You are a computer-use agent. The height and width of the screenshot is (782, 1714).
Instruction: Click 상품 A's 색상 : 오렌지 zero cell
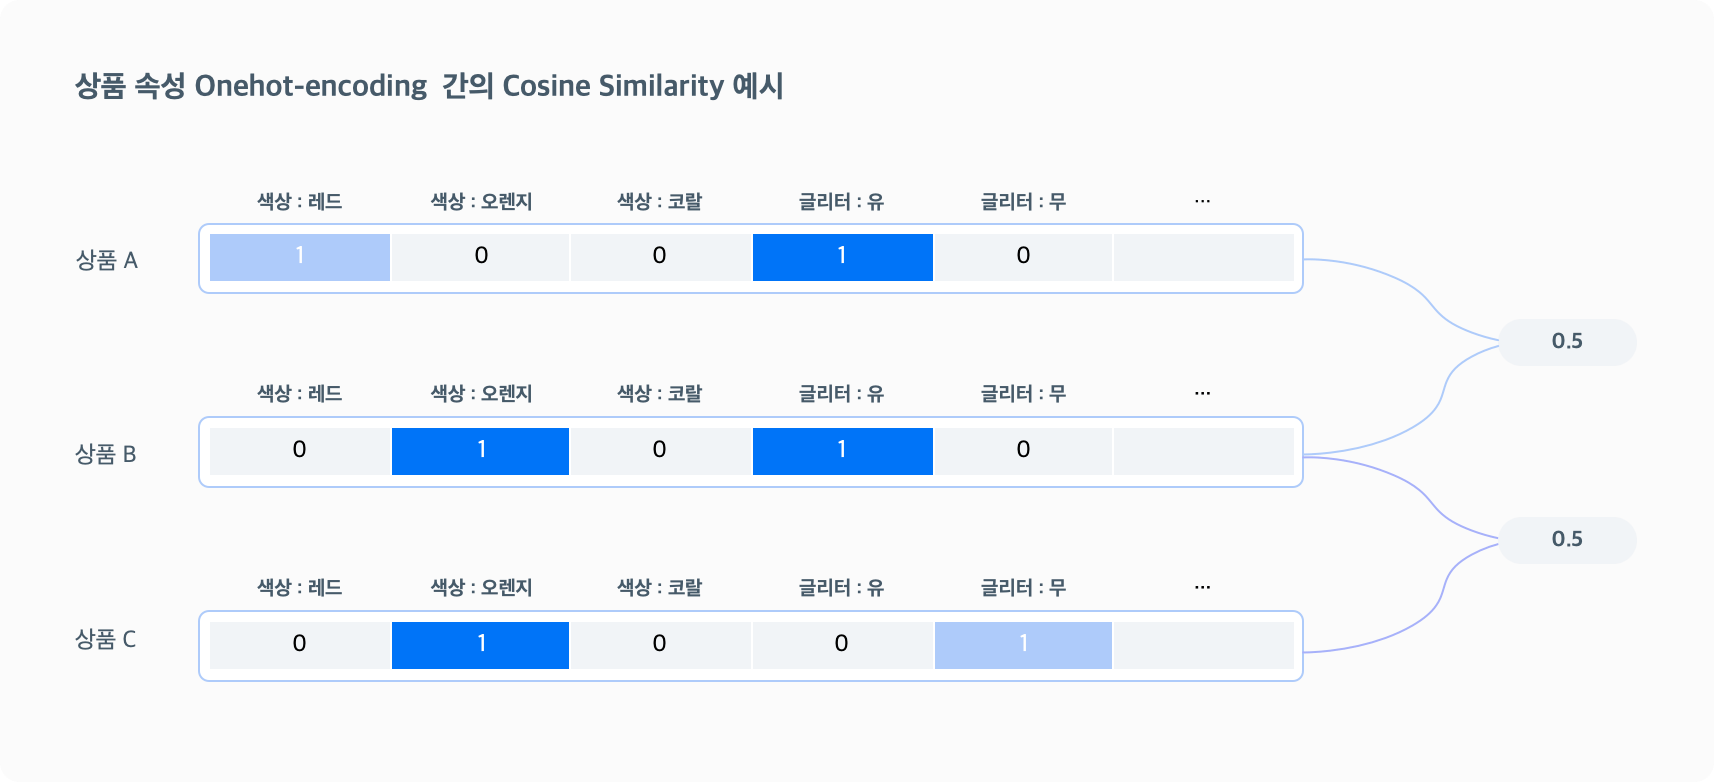click(x=480, y=257)
